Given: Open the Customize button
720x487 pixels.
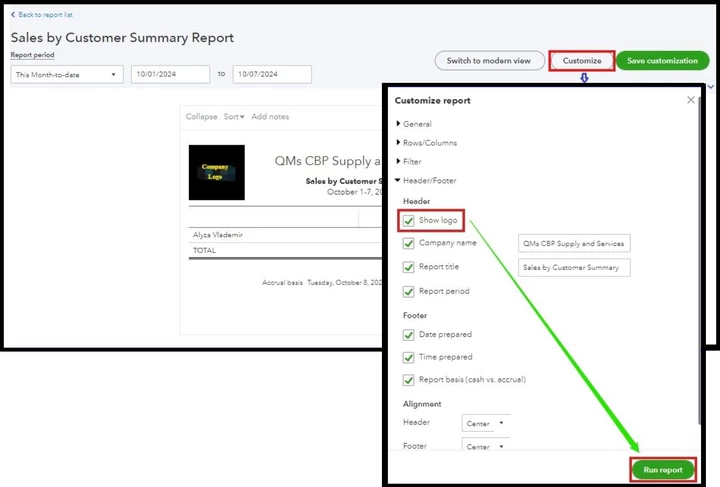Looking at the screenshot, I should [582, 61].
